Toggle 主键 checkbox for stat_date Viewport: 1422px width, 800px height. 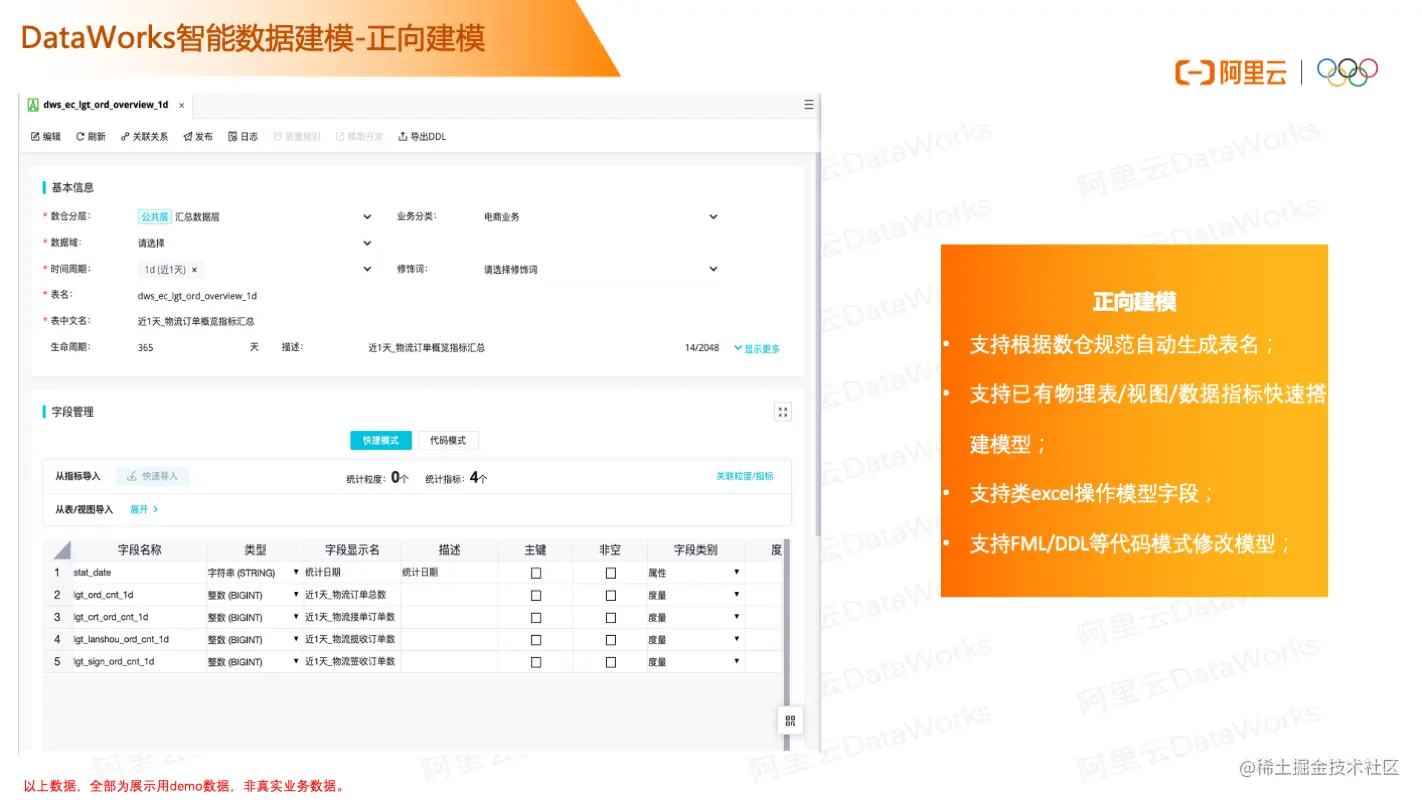536,573
